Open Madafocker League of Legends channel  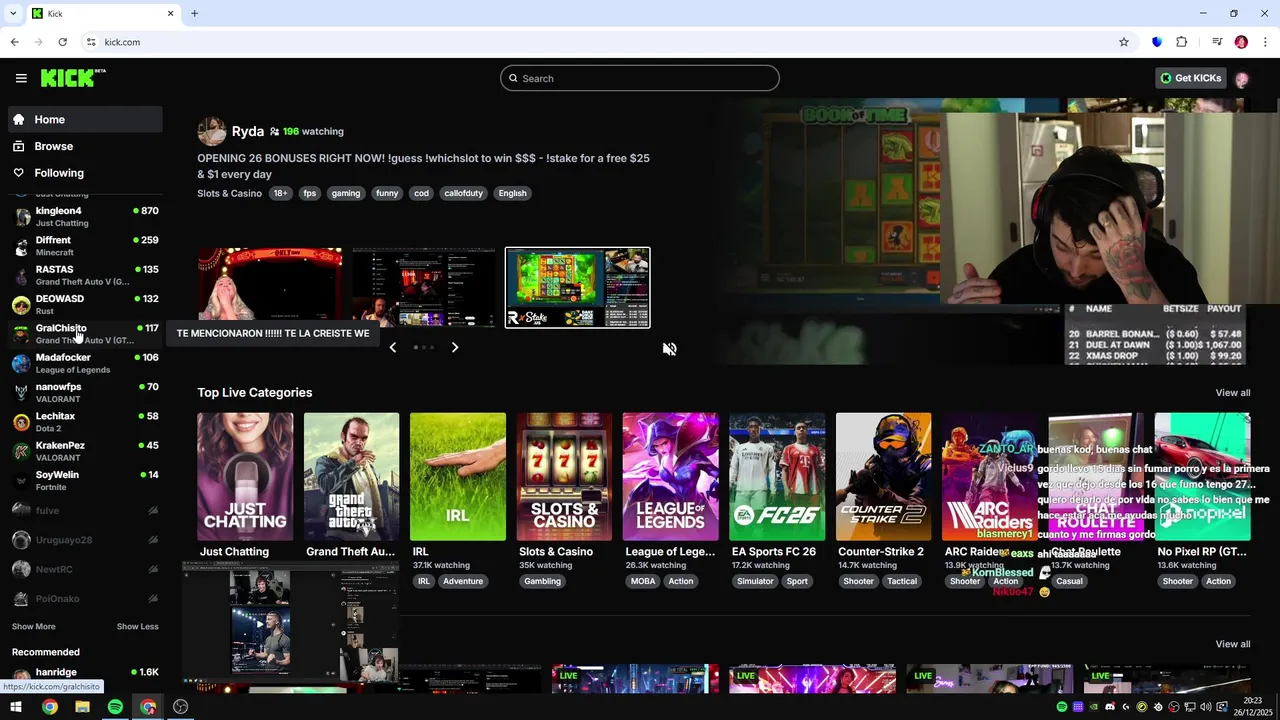point(85,363)
